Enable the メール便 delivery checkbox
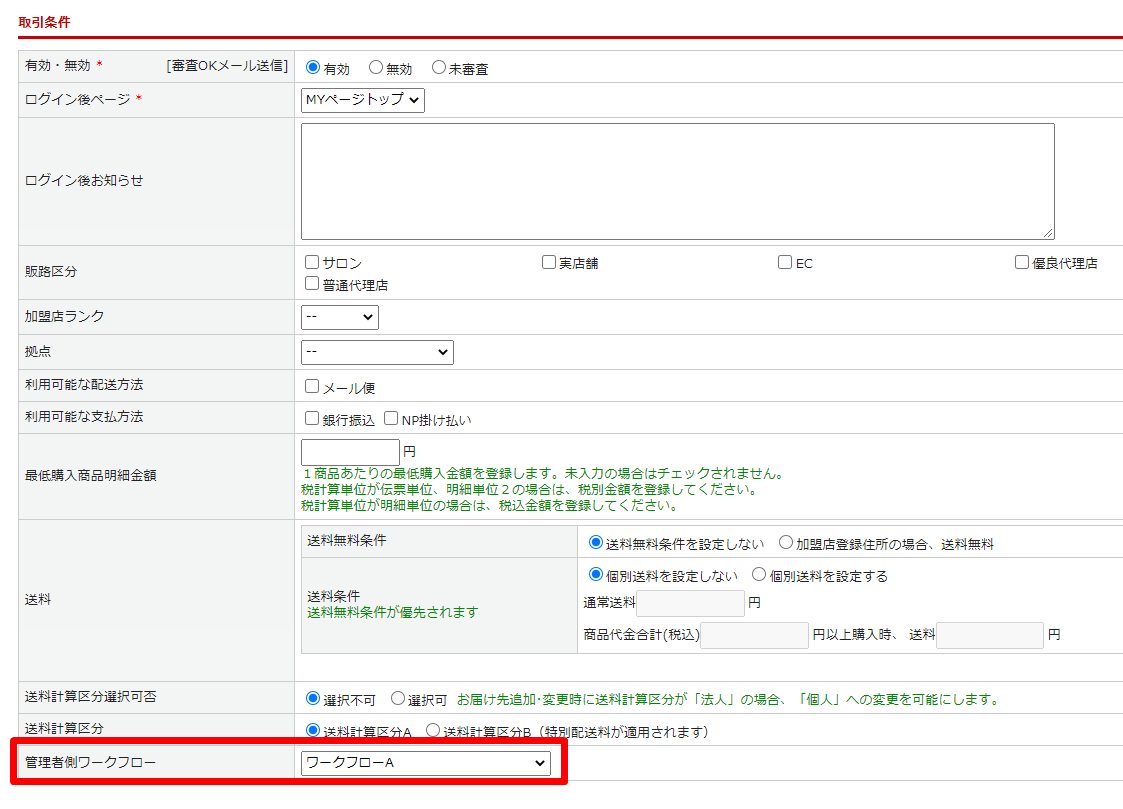 click(312, 386)
